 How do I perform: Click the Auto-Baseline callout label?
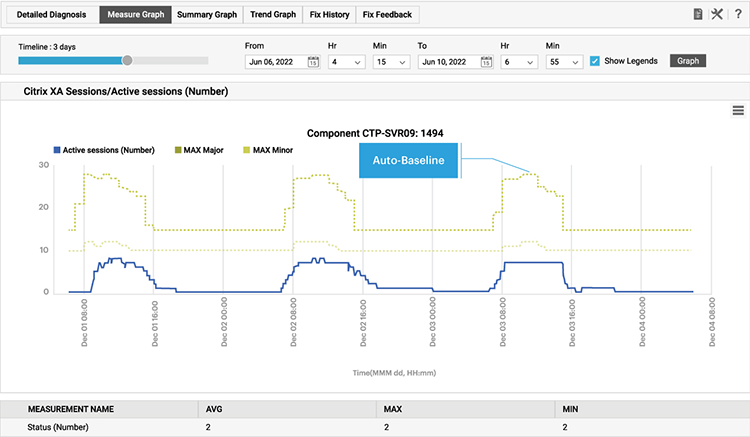409,159
